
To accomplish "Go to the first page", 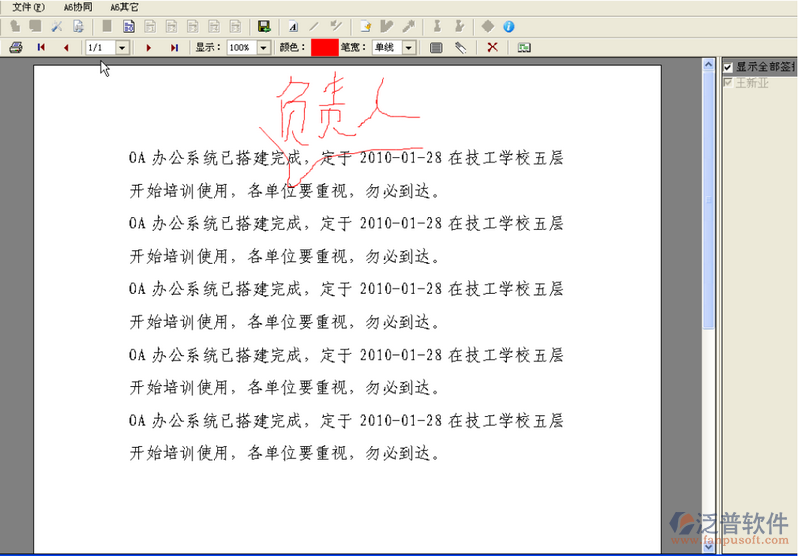I will (x=41, y=47).
